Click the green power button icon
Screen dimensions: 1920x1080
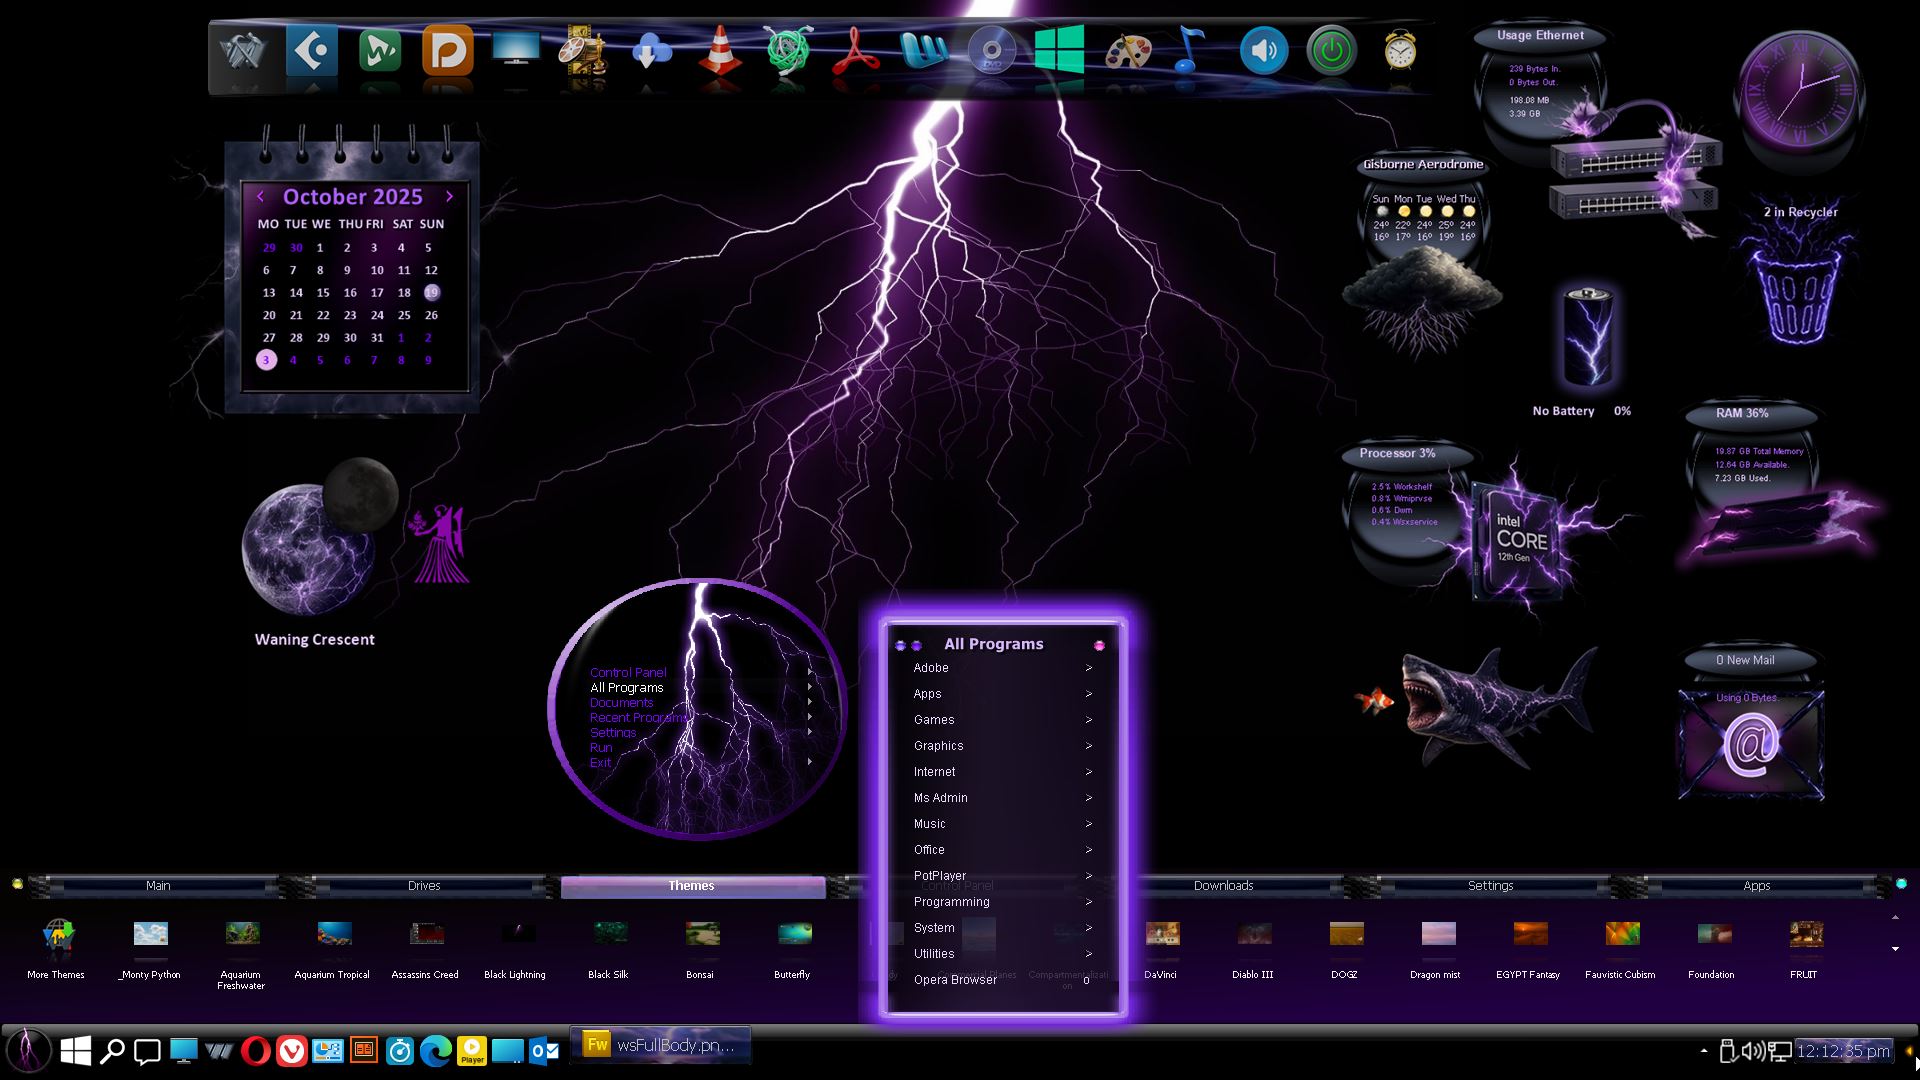tap(1331, 50)
